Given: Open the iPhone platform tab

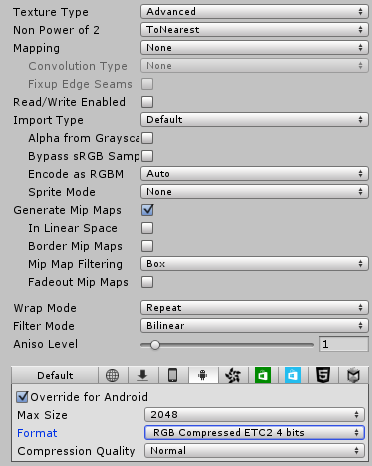Looking at the screenshot, I should pos(173,376).
